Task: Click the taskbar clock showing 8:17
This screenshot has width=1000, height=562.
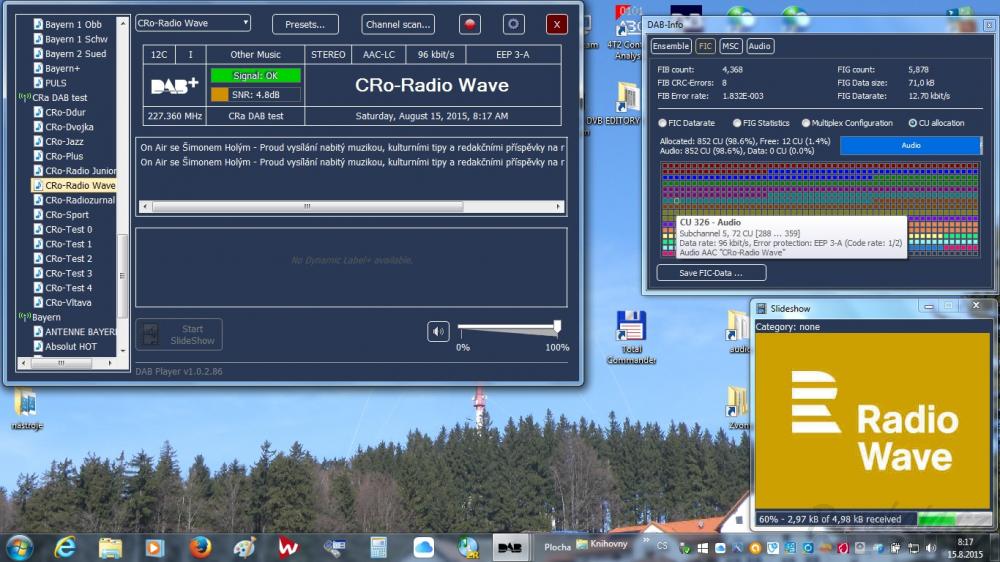Action: [x=965, y=548]
